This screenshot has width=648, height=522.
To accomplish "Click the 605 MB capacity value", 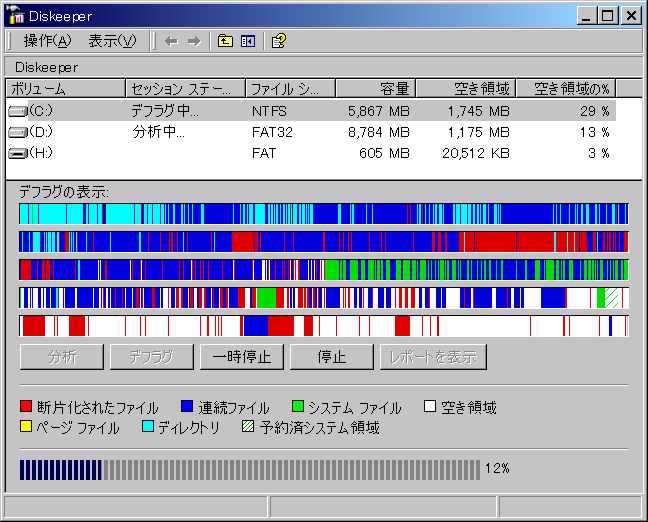I will point(384,153).
